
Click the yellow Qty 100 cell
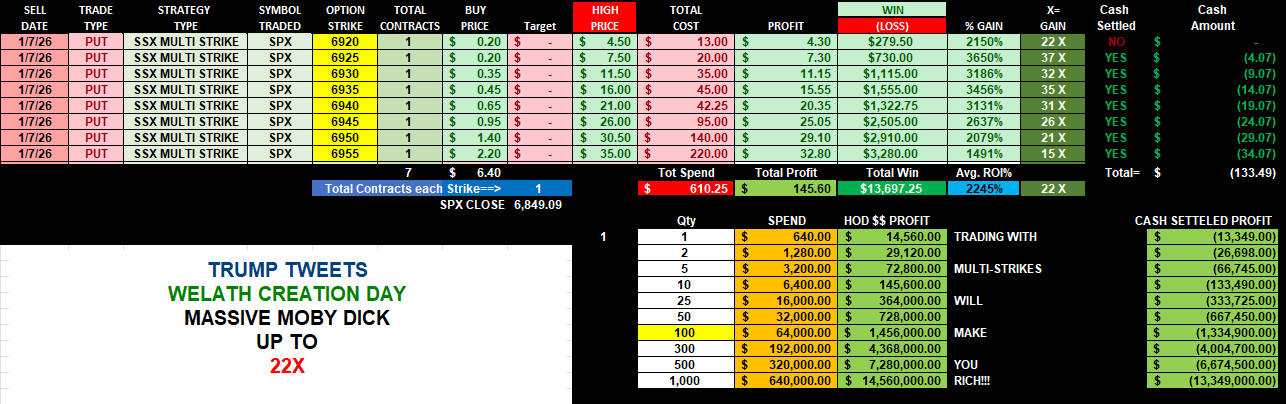click(686, 332)
